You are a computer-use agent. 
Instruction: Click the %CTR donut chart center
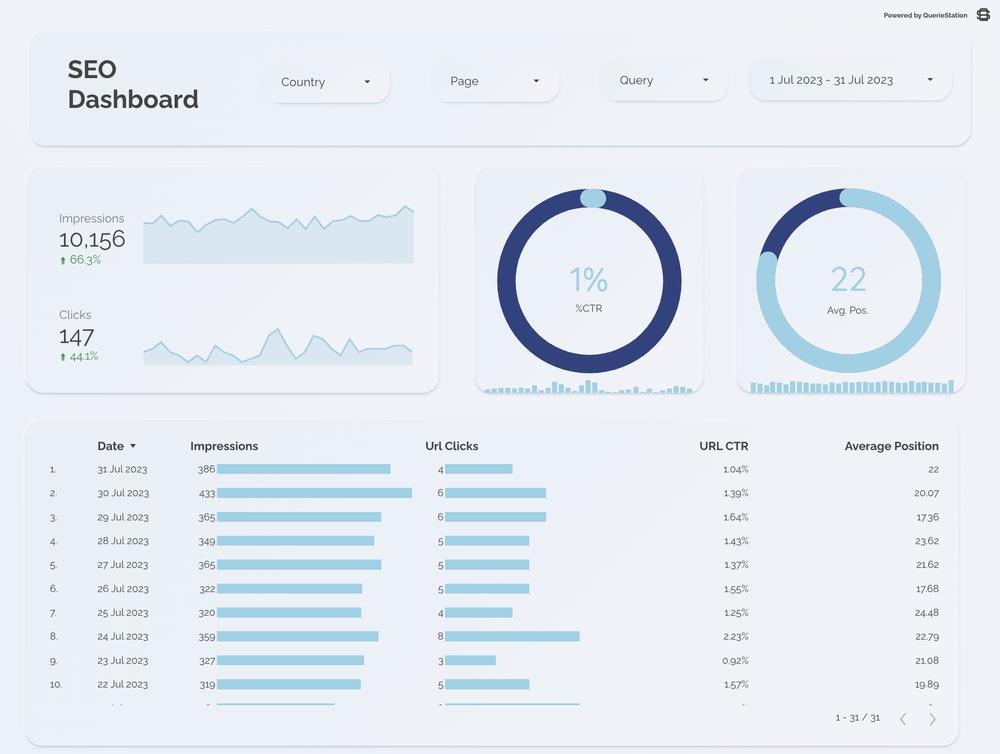pyautogui.click(x=589, y=281)
